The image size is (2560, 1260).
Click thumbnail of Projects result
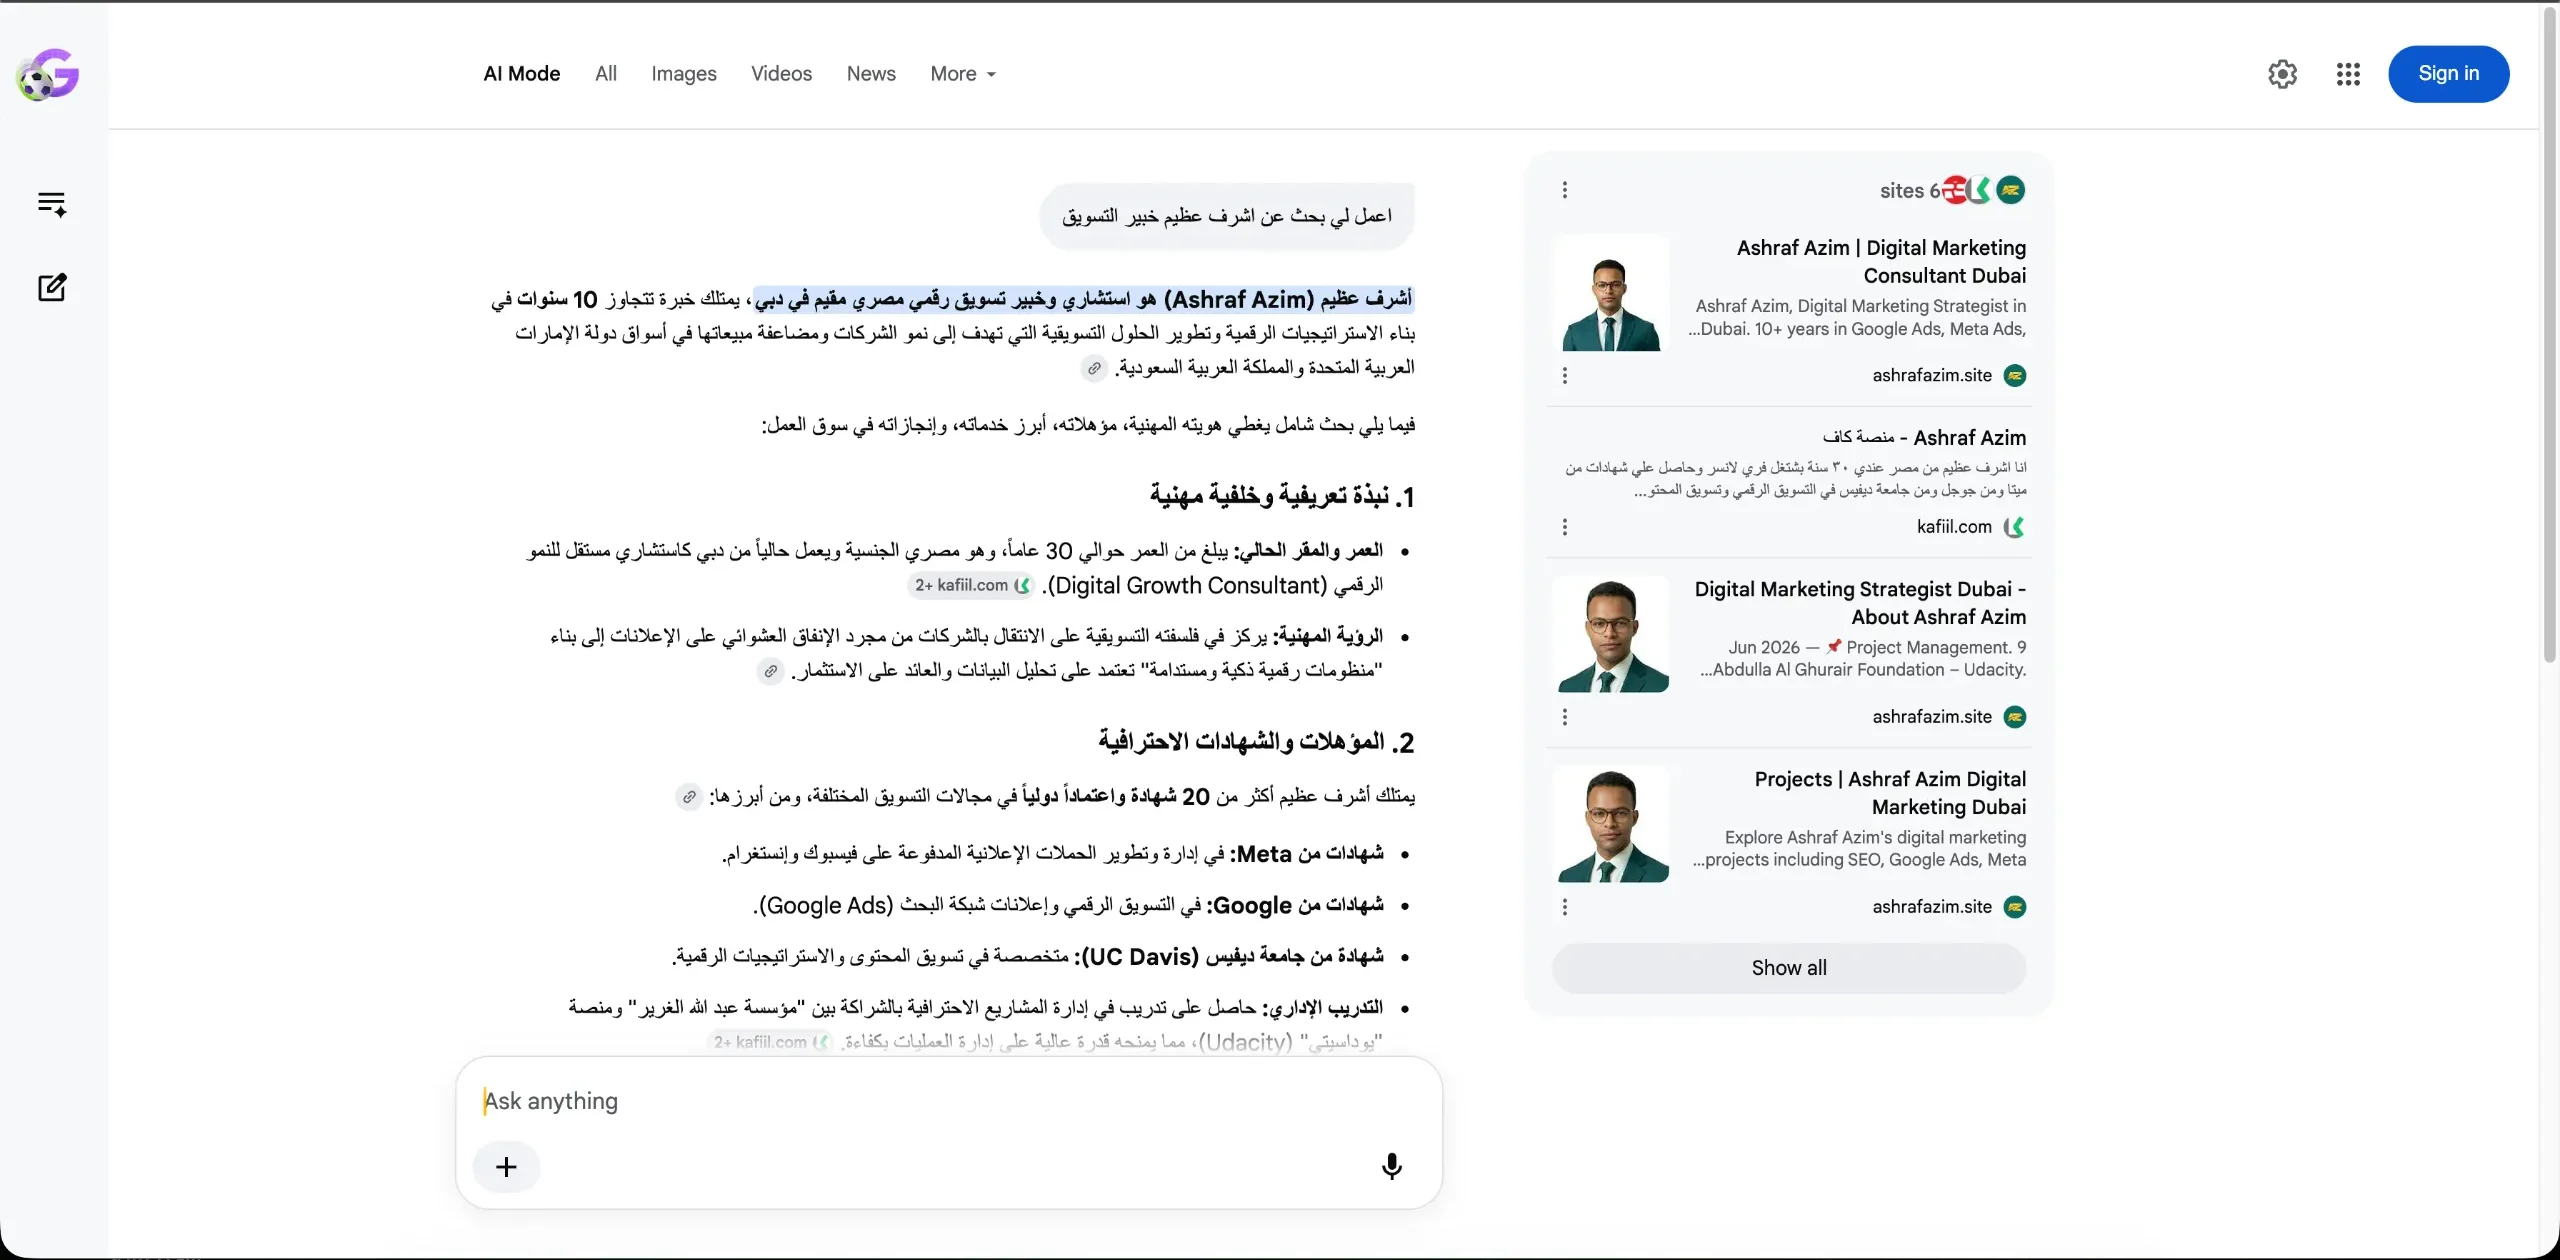point(1611,824)
